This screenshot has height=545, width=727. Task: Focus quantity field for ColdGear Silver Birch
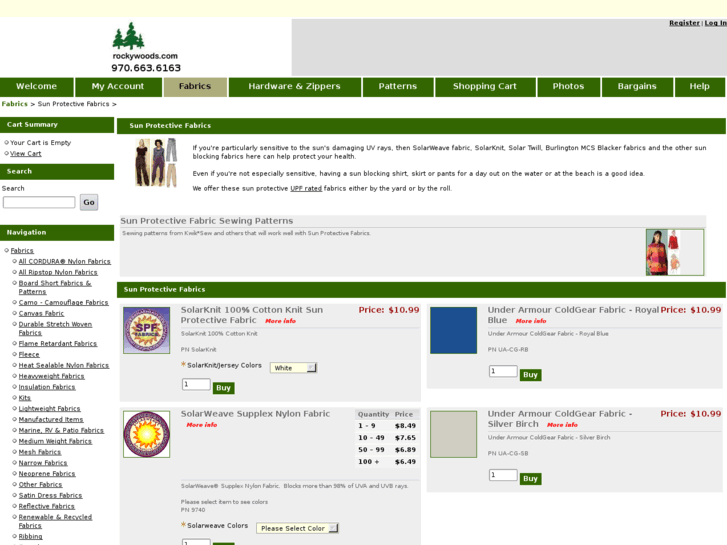pos(503,475)
